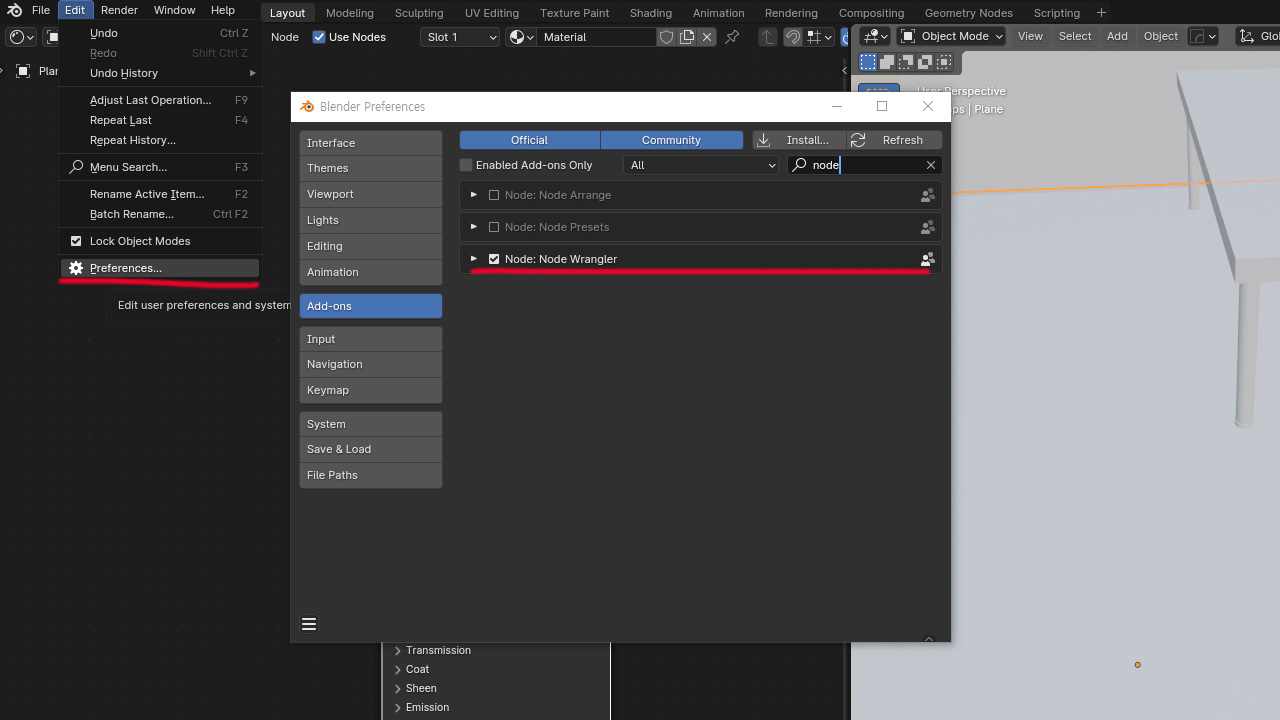Select the intersect selection mode icon
Screen dimensions: 1280x720
[x=944, y=62]
